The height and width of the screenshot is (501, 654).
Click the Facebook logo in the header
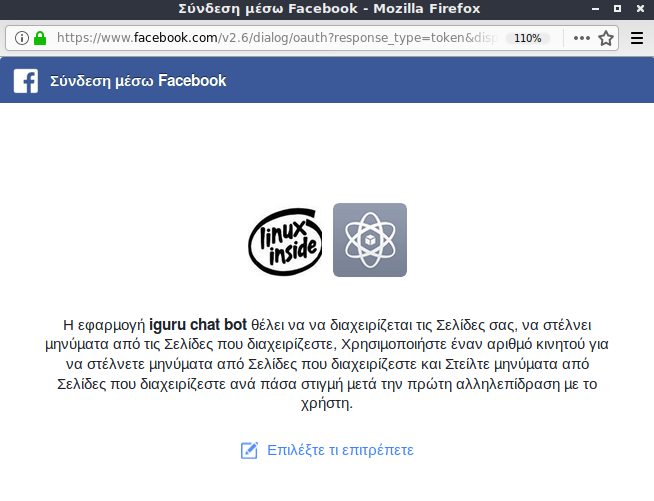coord(26,81)
